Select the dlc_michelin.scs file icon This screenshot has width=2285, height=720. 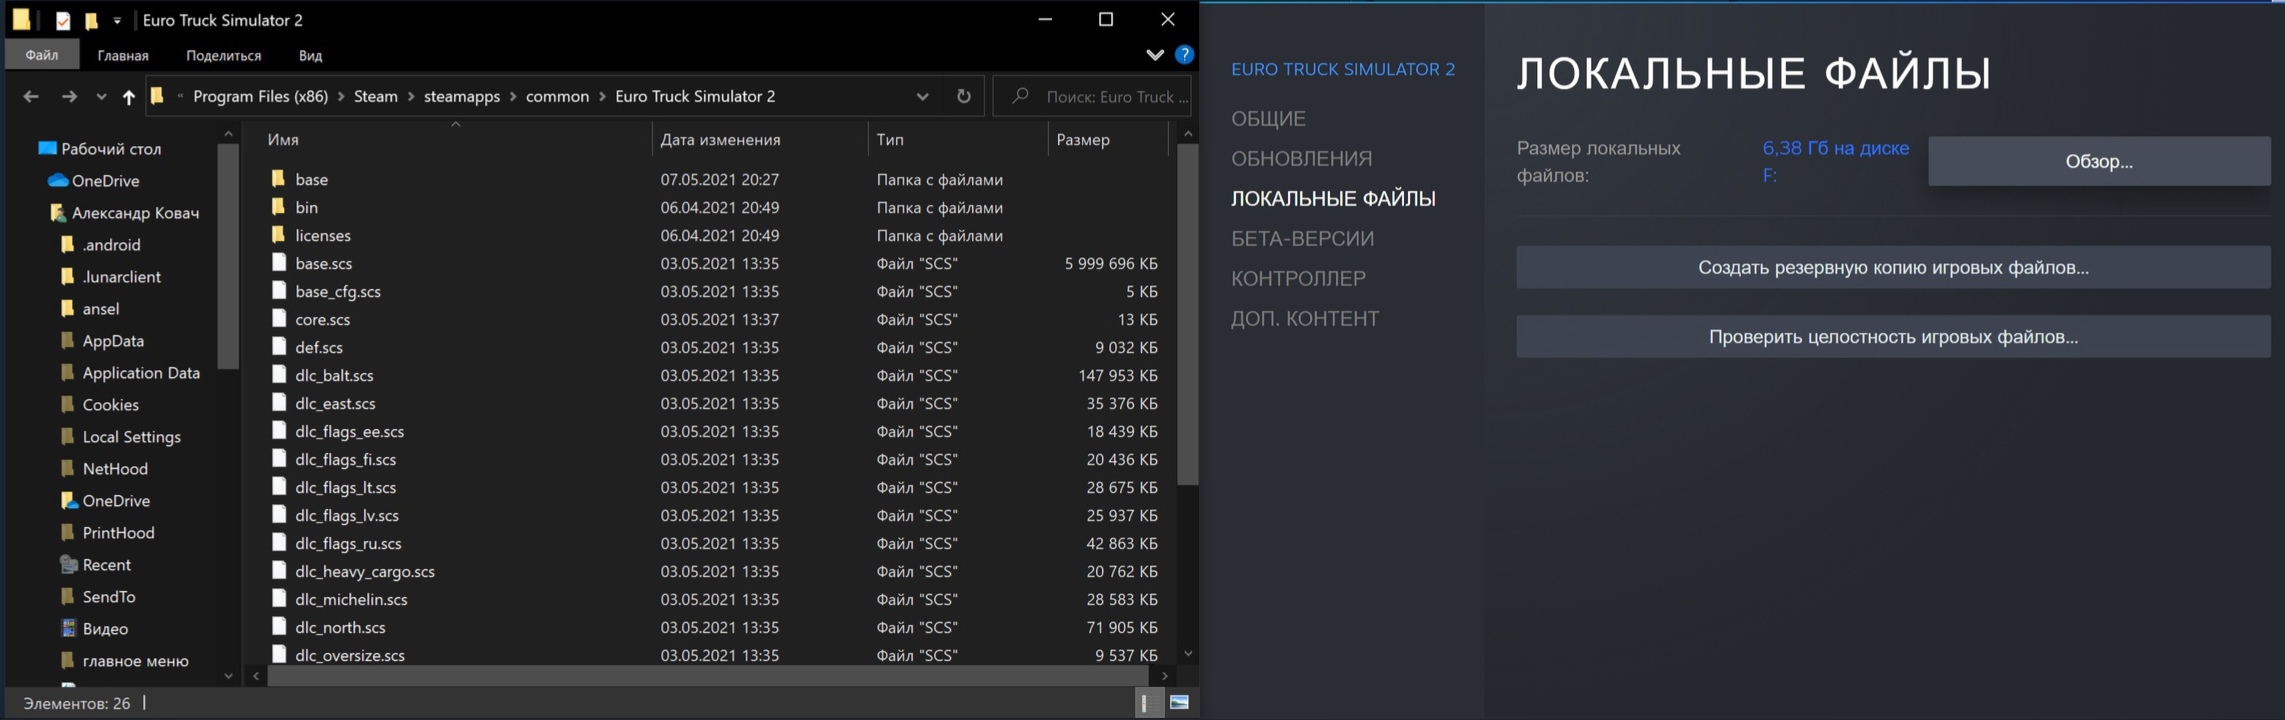279,599
